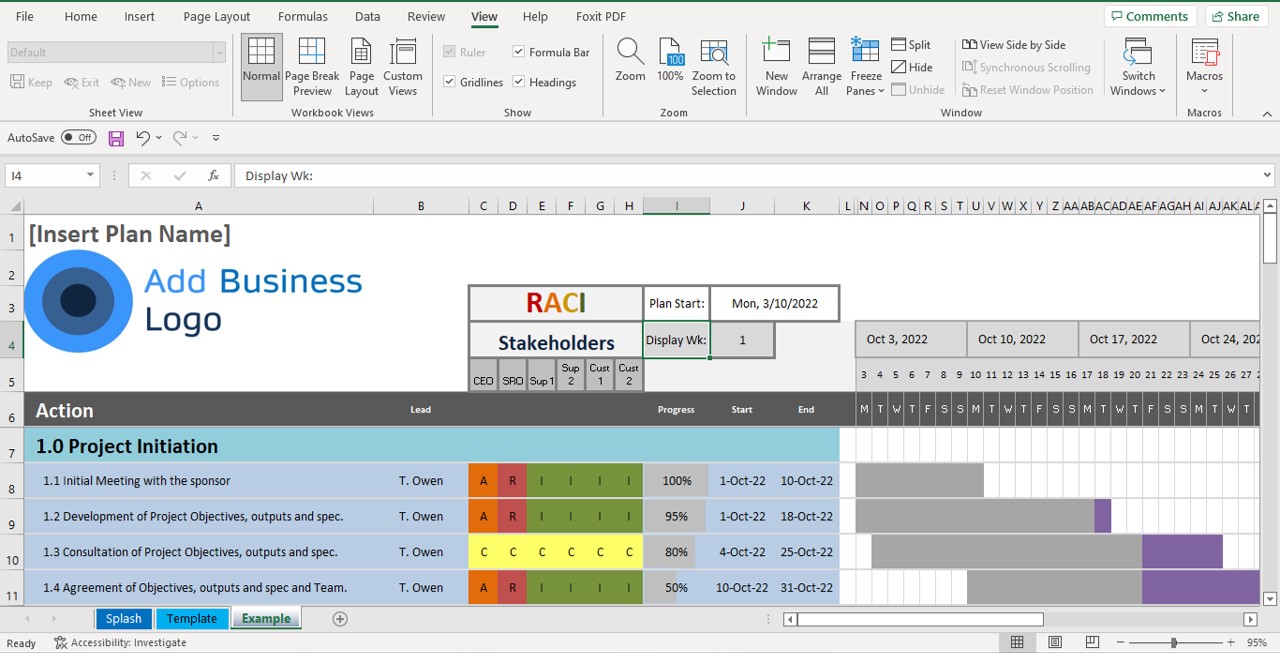
Task: Open the Undo history dropdown
Action: (159, 138)
